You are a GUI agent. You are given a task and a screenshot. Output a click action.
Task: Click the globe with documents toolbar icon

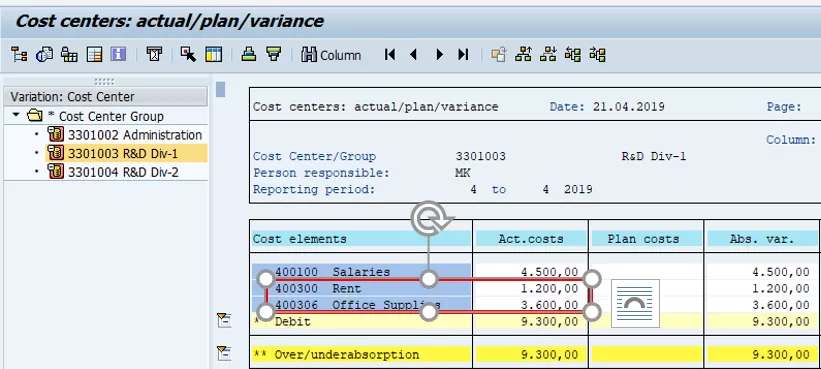pyautogui.click(x=44, y=54)
